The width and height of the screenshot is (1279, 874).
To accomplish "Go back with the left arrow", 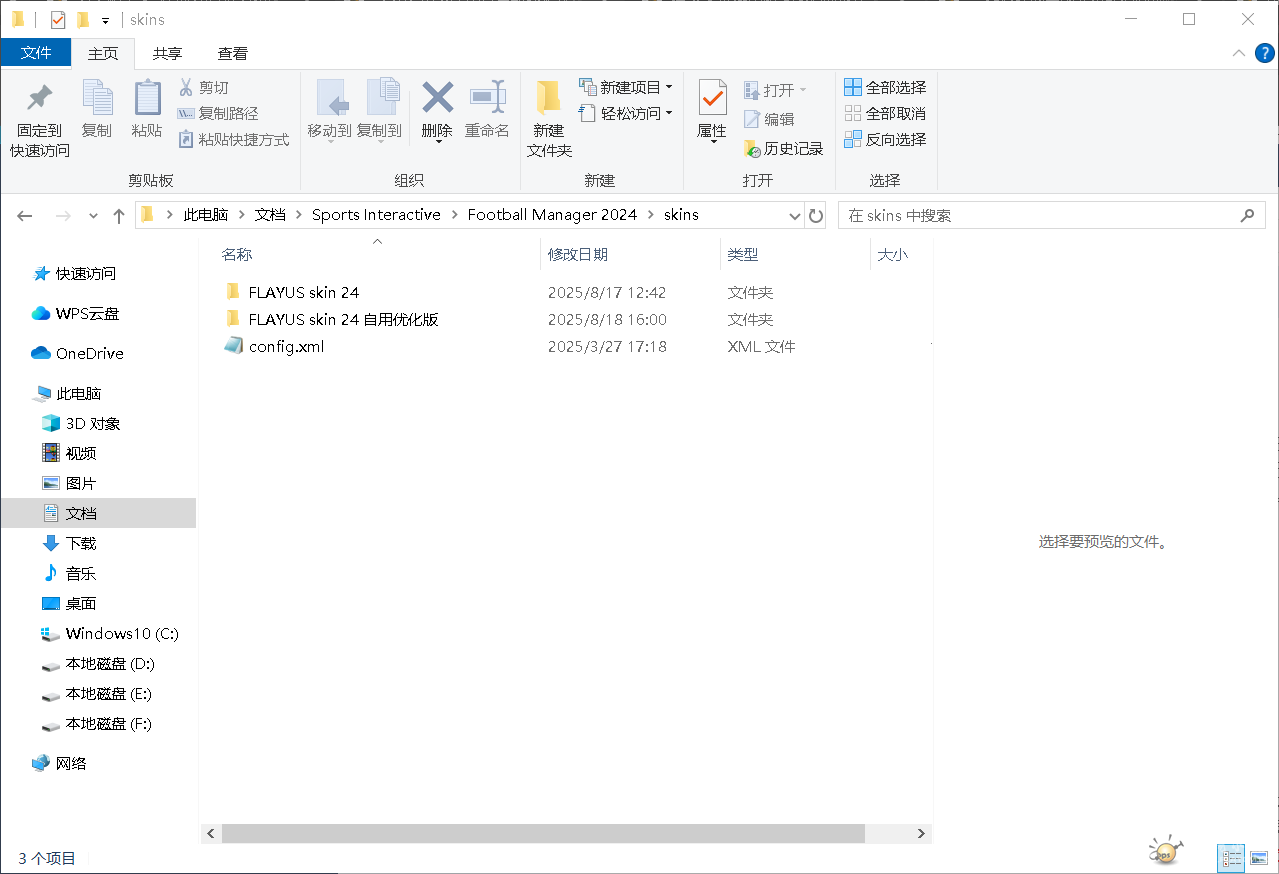I will pyautogui.click(x=25, y=215).
